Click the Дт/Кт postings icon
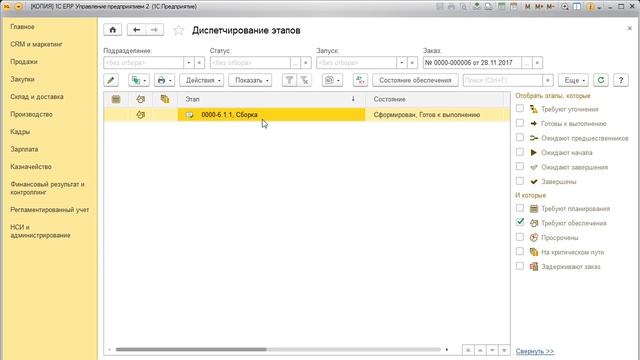The height and width of the screenshot is (360, 640). pyautogui.click(x=360, y=80)
